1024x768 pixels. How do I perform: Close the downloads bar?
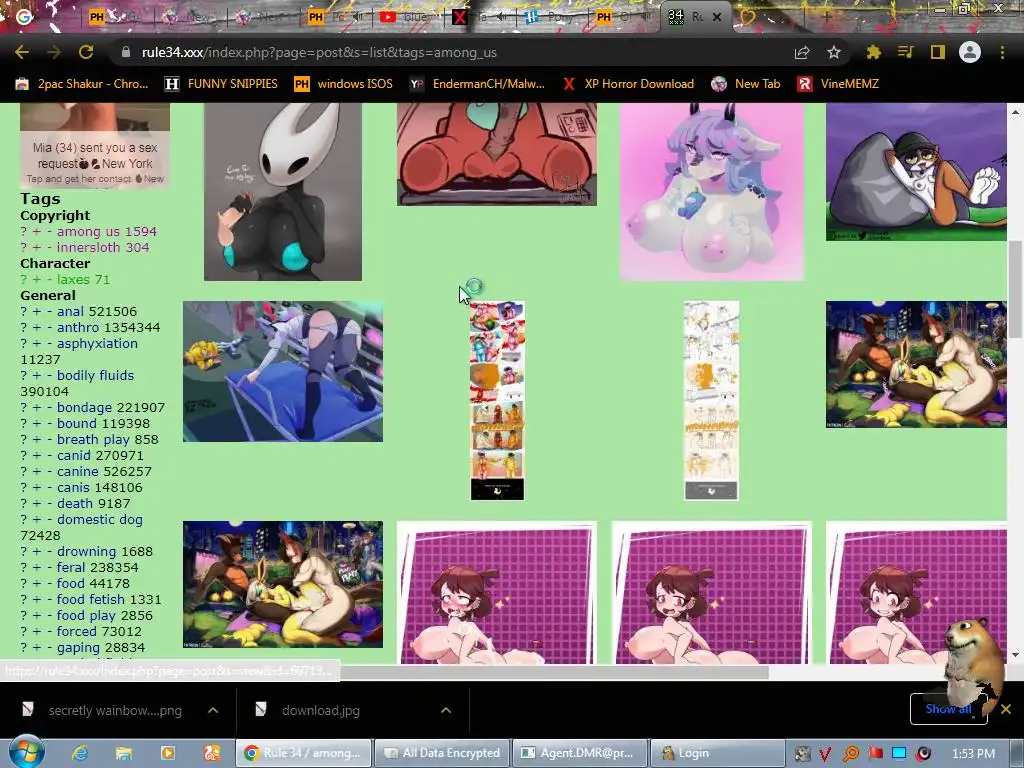(1006, 709)
